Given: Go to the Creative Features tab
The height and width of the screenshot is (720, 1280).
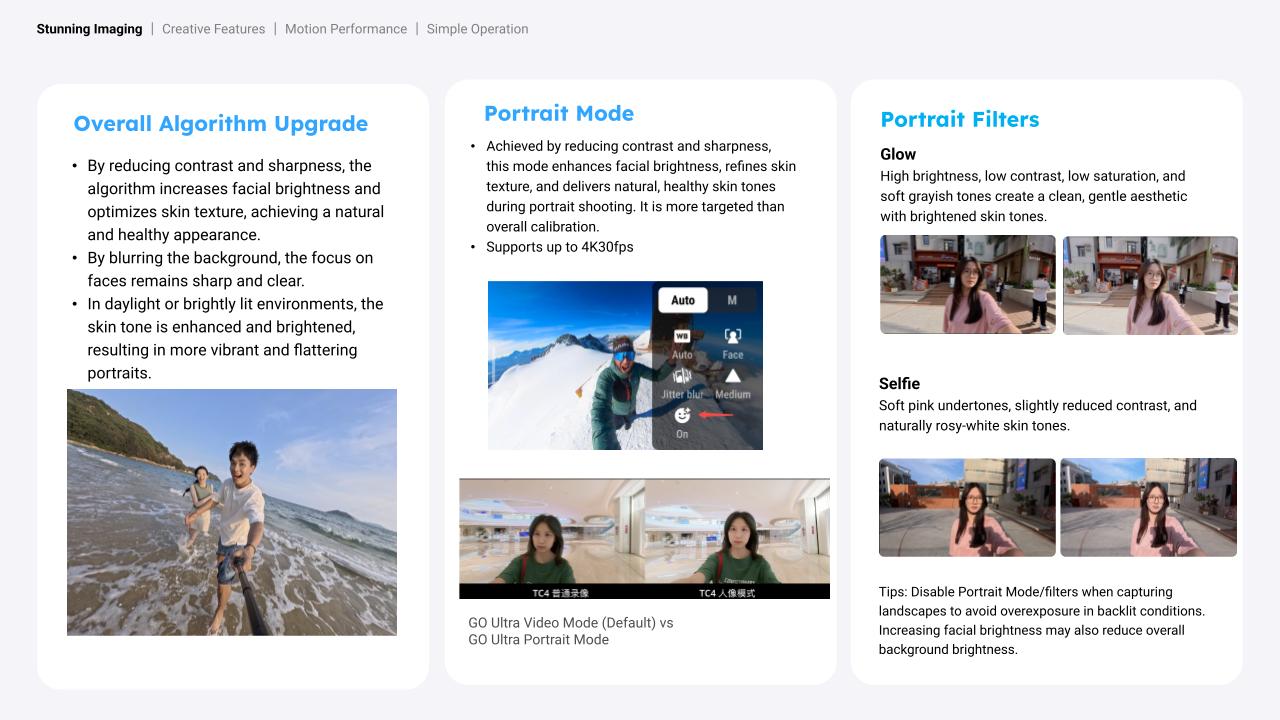Looking at the screenshot, I should (213, 29).
